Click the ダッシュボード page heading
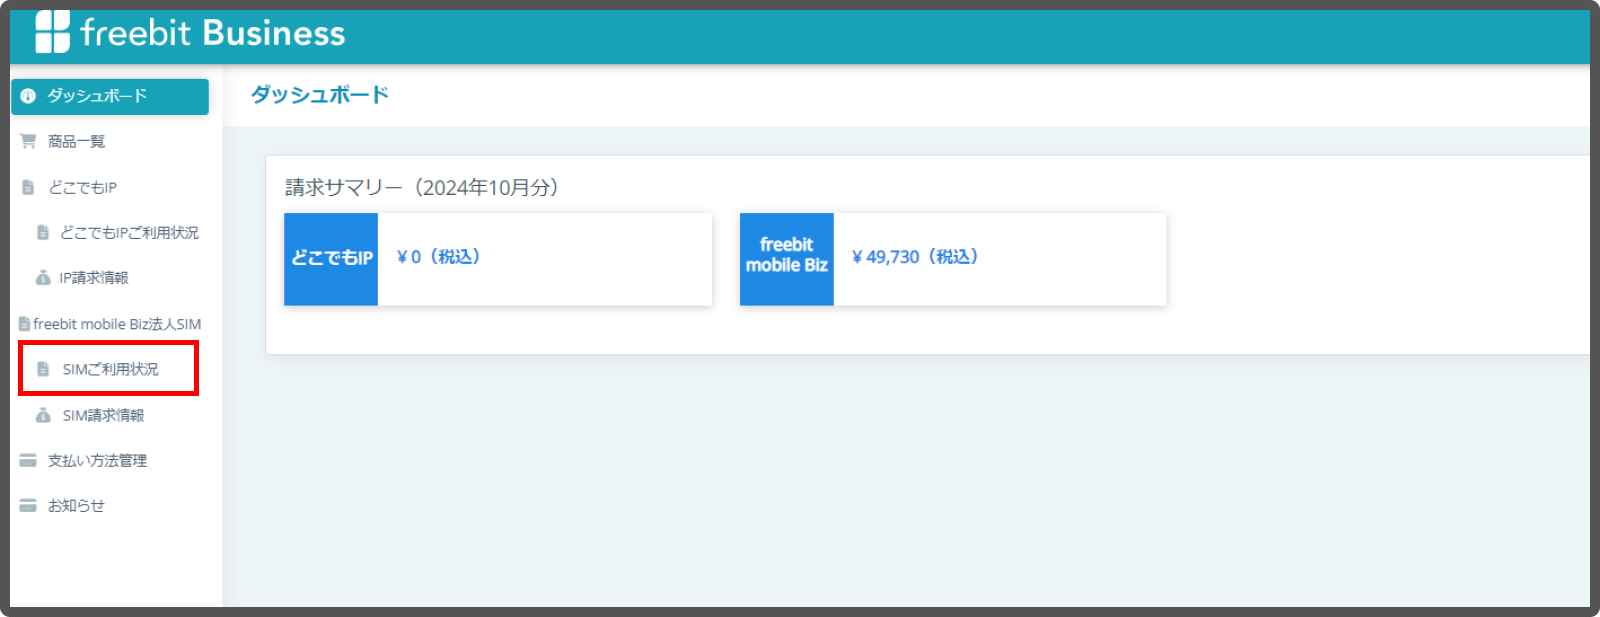This screenshot has width=1600, height=617. [320, 95]
